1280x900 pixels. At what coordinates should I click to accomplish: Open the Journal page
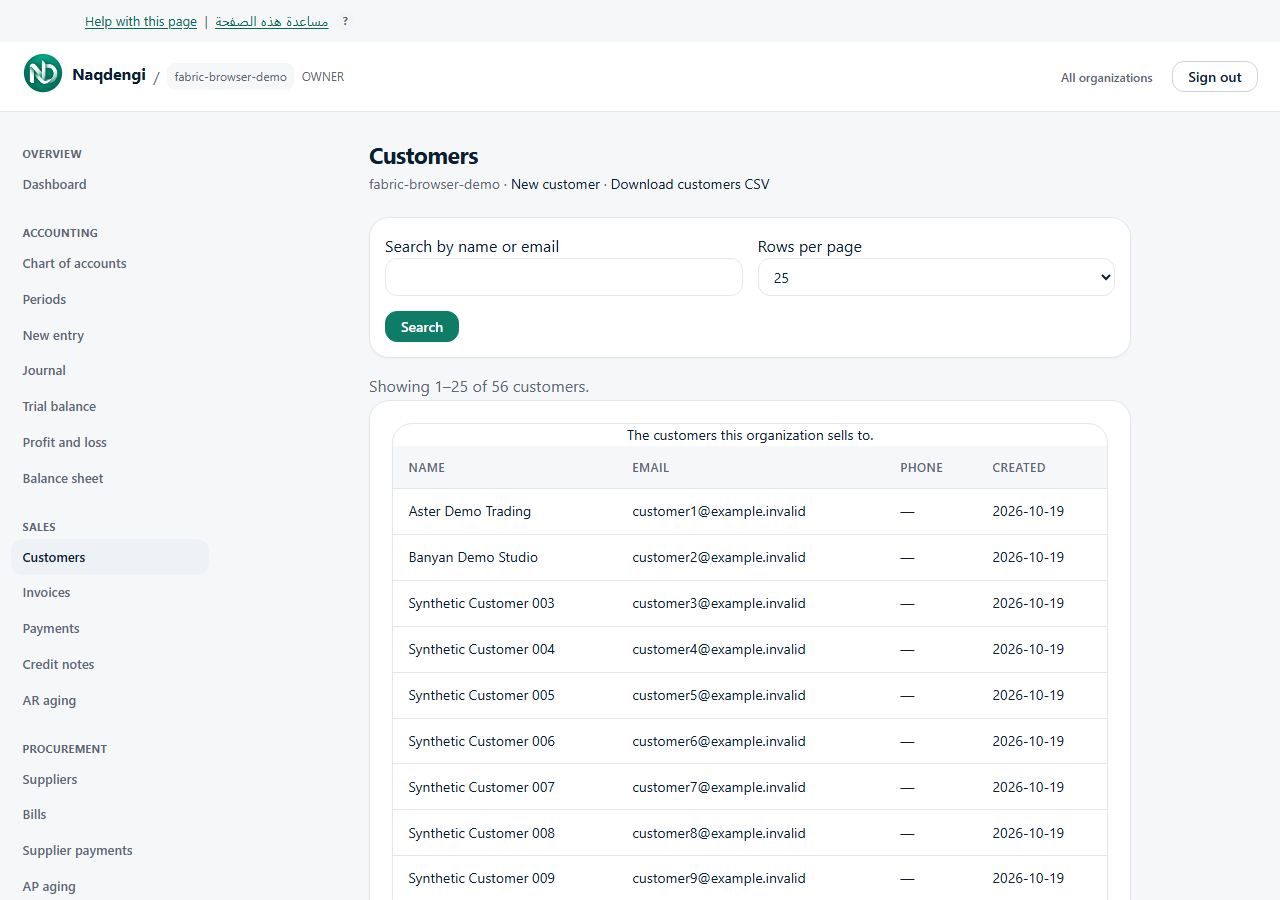[45, 370]
